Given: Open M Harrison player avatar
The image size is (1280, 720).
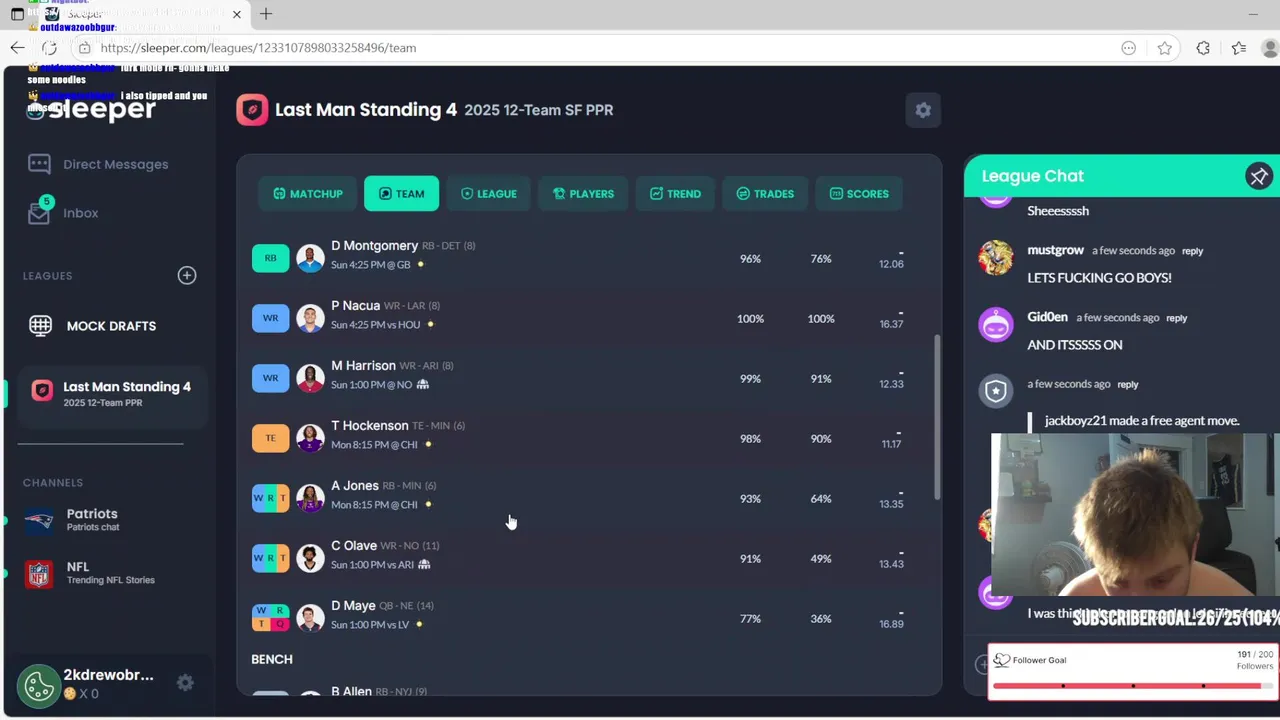Looking at the screenshot, I should pos(310,378).
